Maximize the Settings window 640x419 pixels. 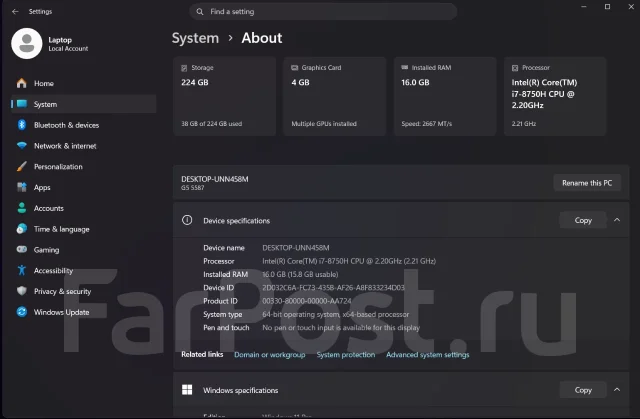[x=607, y=7]
